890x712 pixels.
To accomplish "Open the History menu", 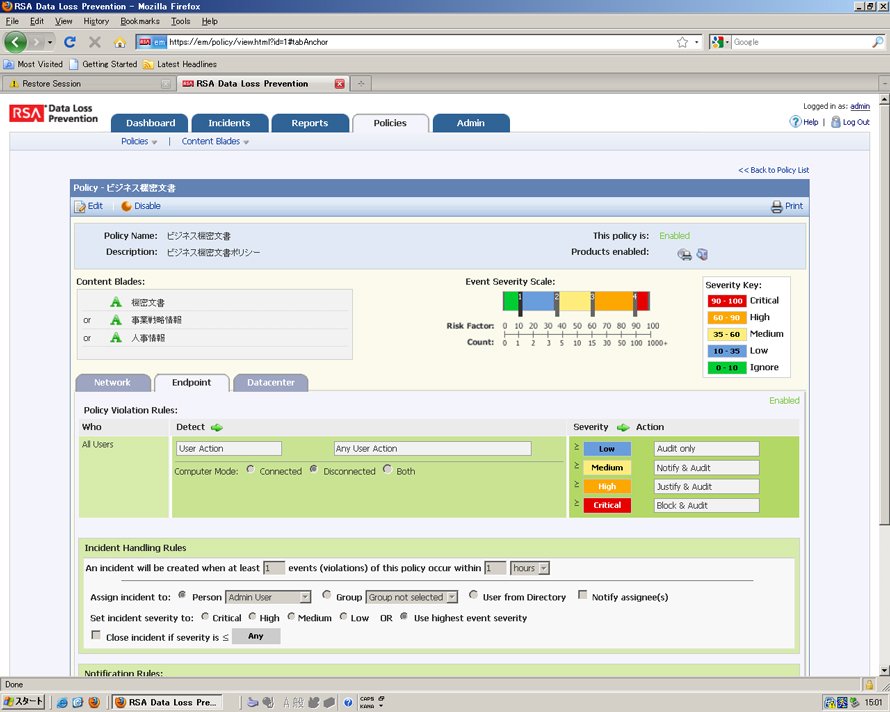I will tap(96, 21).
